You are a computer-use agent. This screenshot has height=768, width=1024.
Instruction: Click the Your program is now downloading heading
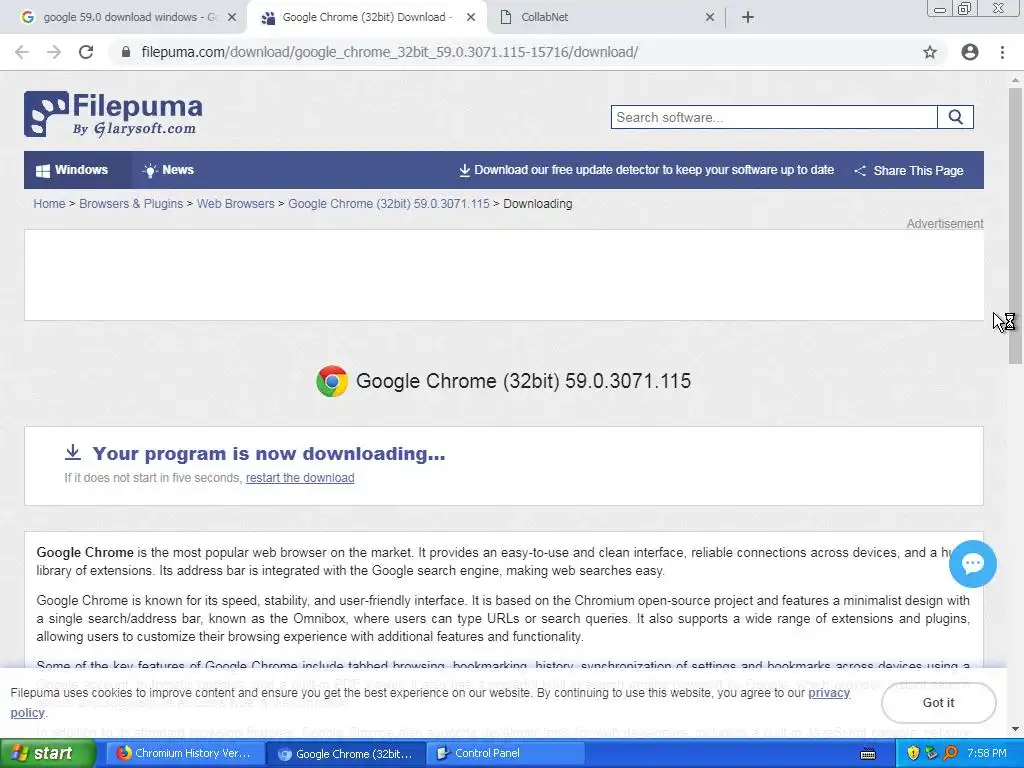point(268,453)
